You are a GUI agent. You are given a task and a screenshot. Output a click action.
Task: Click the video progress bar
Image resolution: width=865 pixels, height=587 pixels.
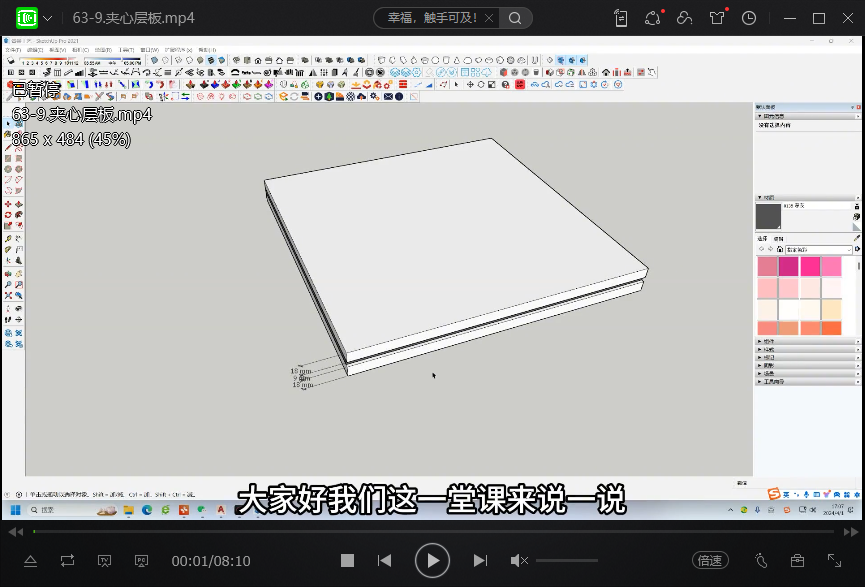432,531
